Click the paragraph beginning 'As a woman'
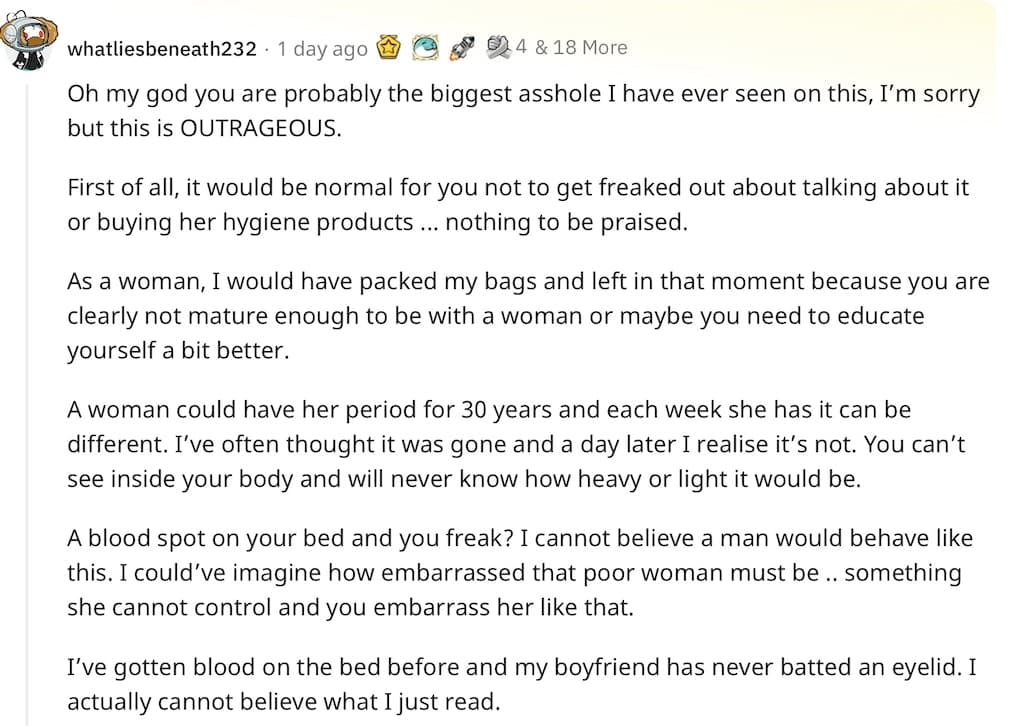Screen dimensions: 1024x726 click(x=528, y=316)
